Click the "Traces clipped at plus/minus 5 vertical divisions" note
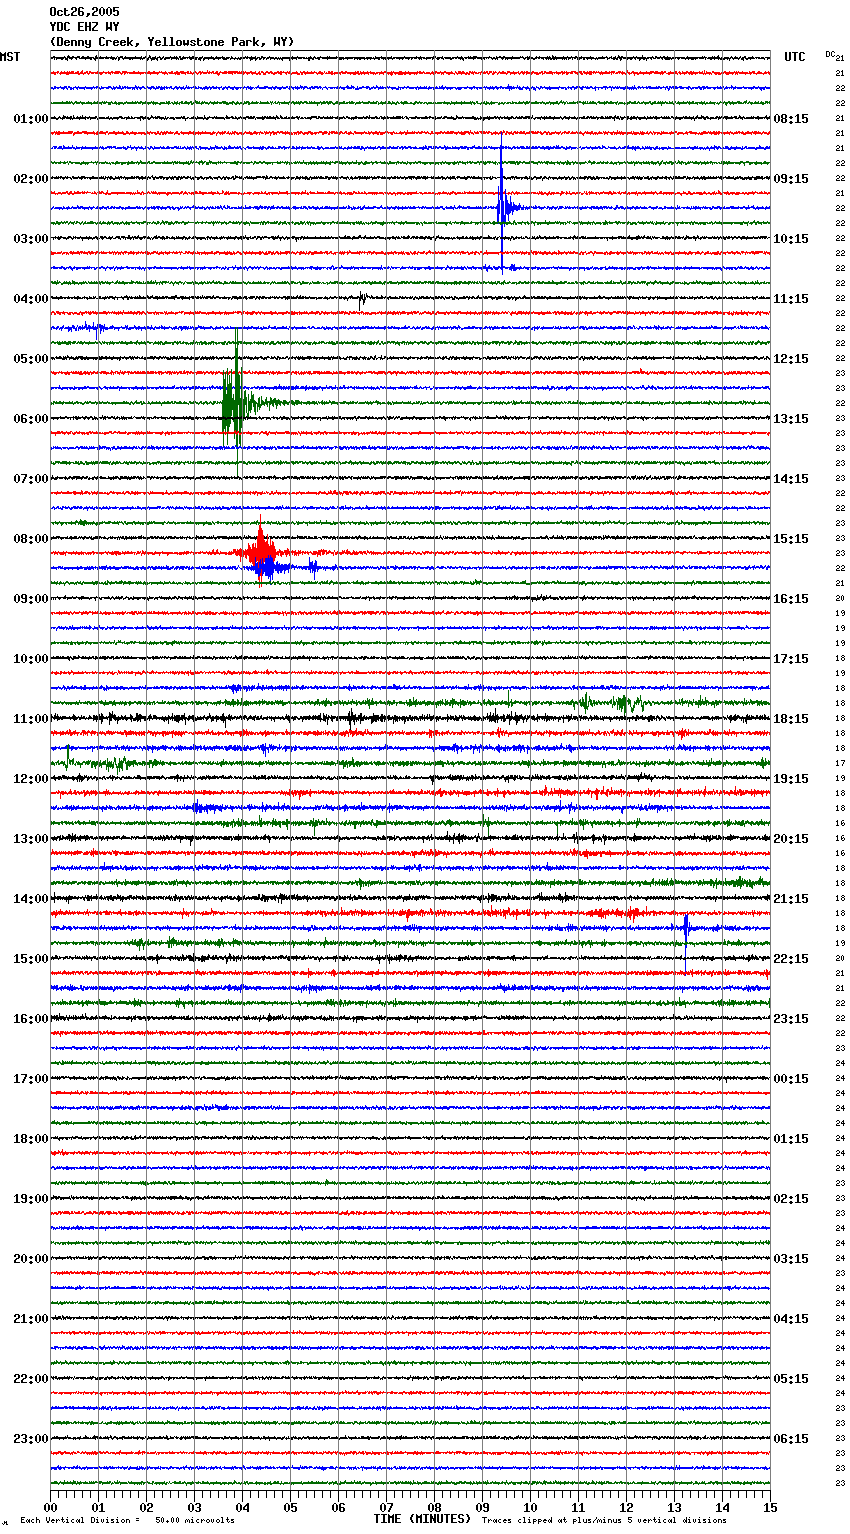The image size is (850, 1534). (604, 1520)
